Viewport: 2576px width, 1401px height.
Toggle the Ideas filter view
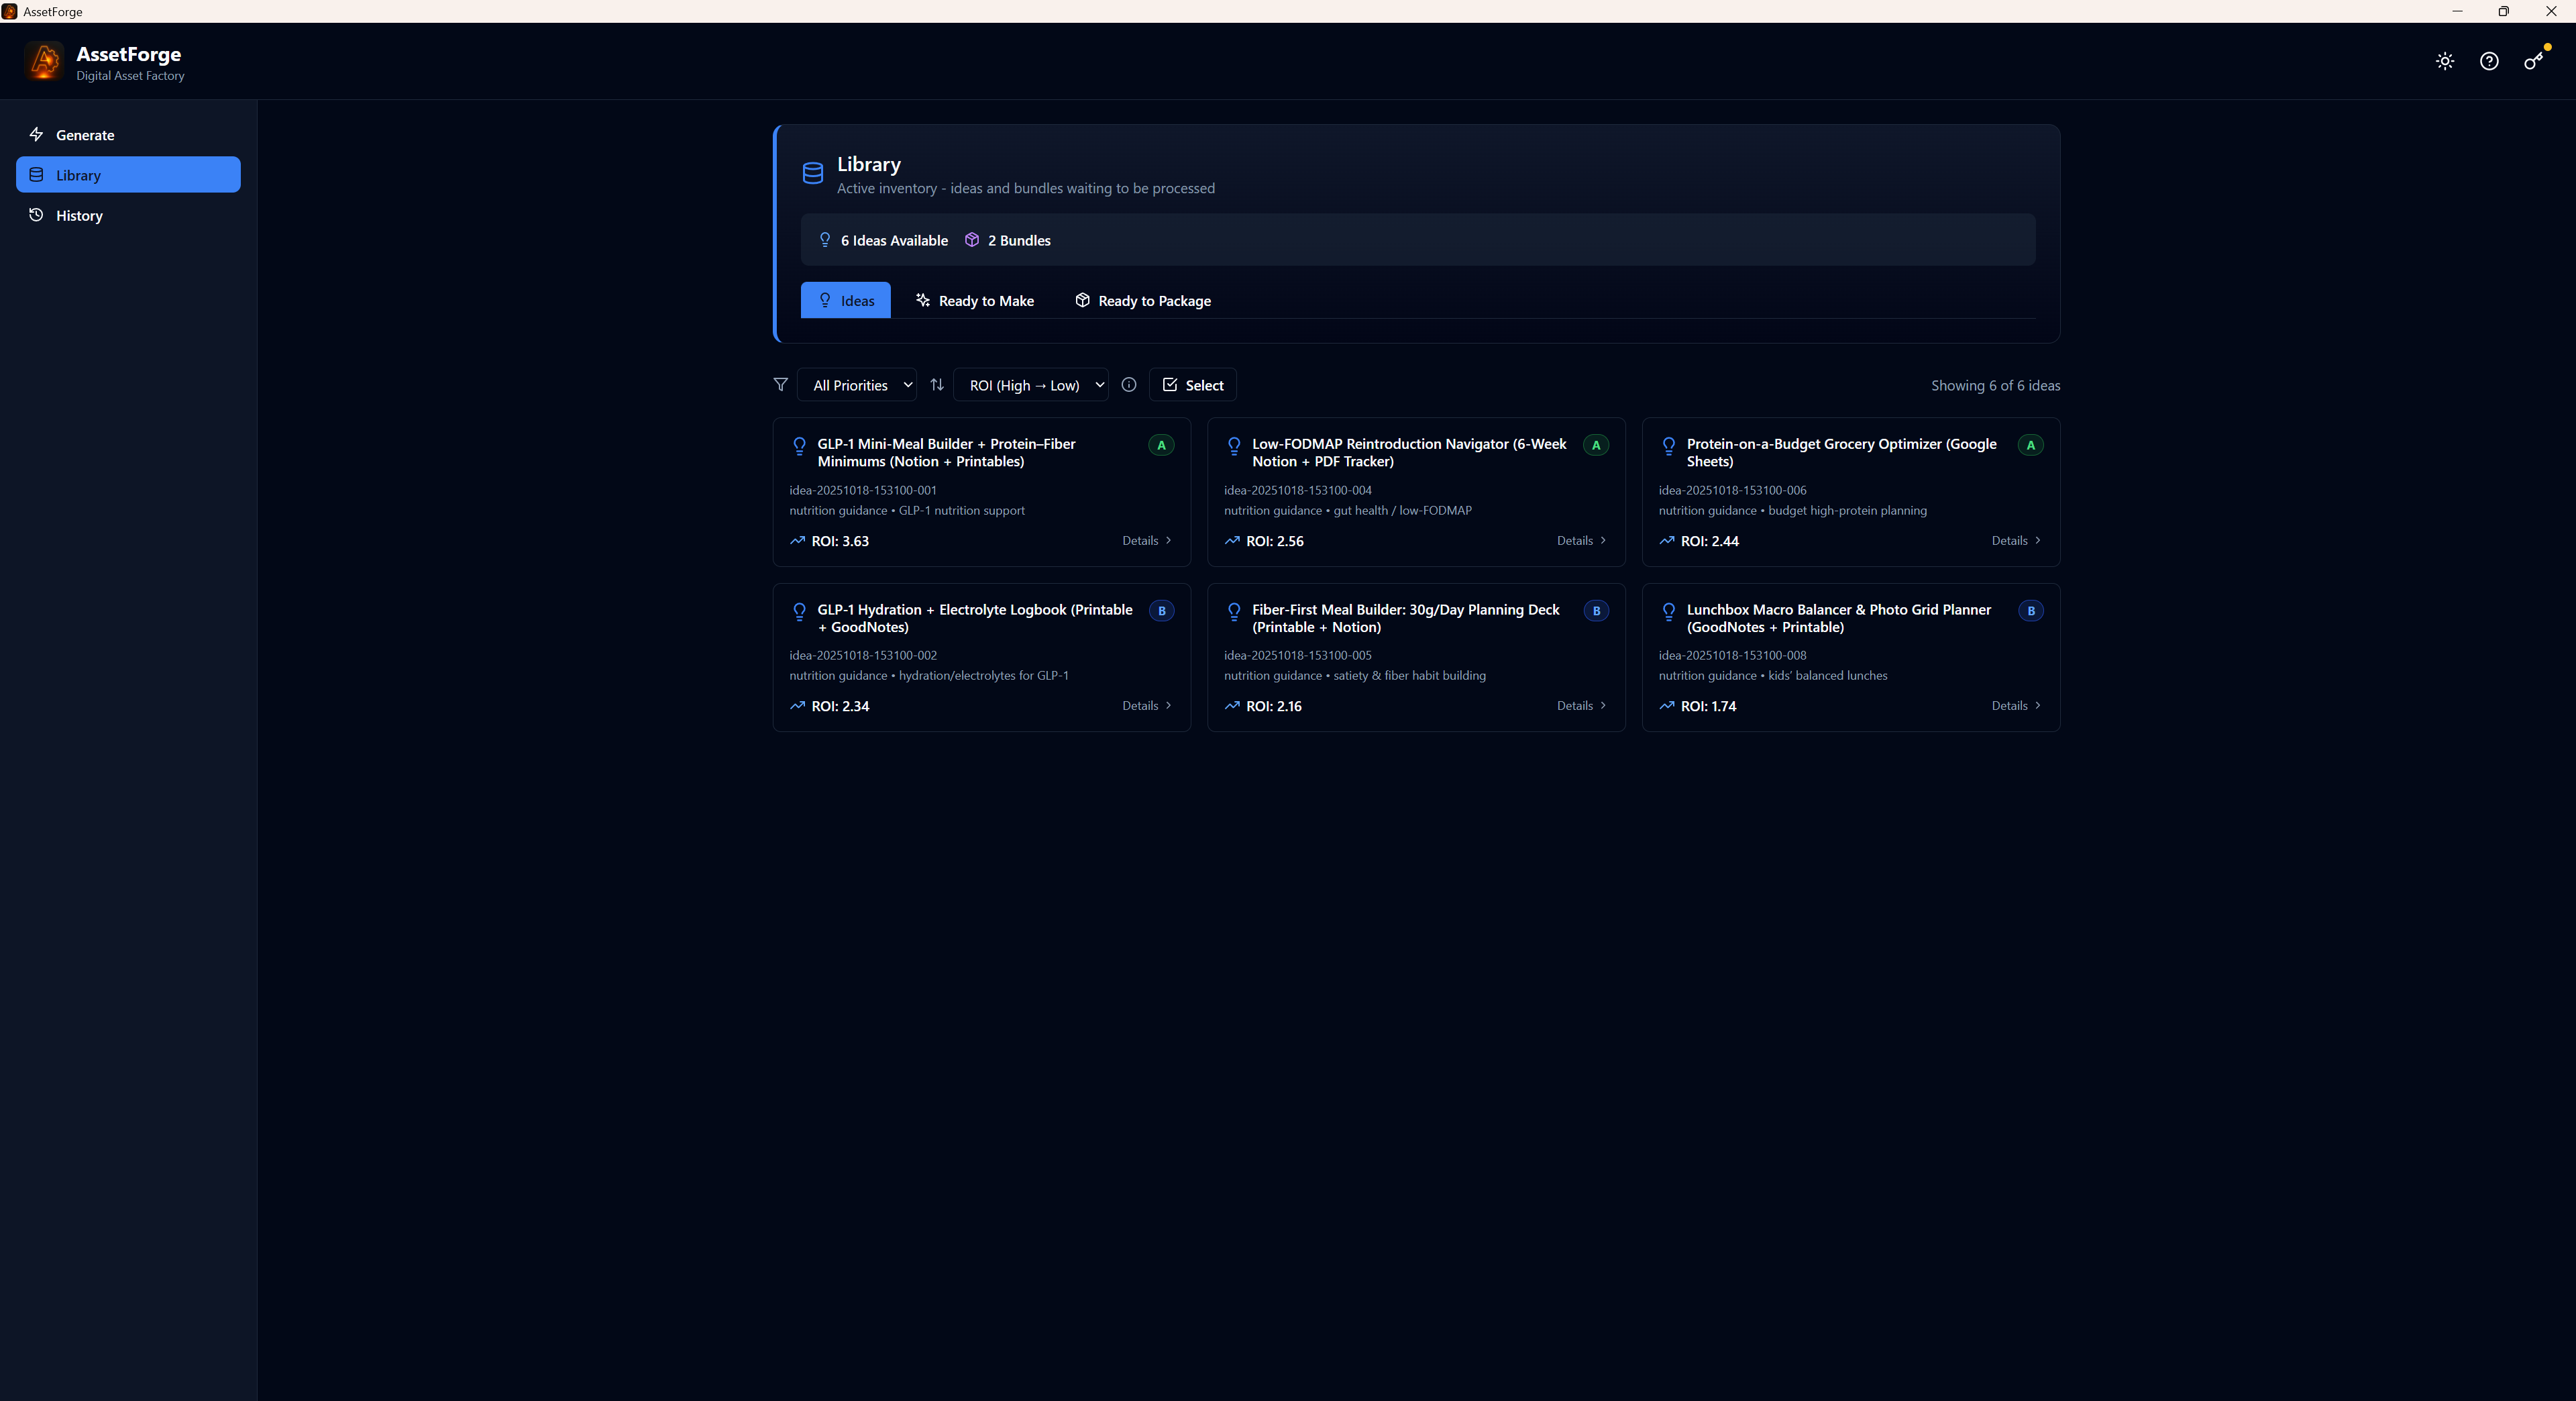tap(845, 300)
